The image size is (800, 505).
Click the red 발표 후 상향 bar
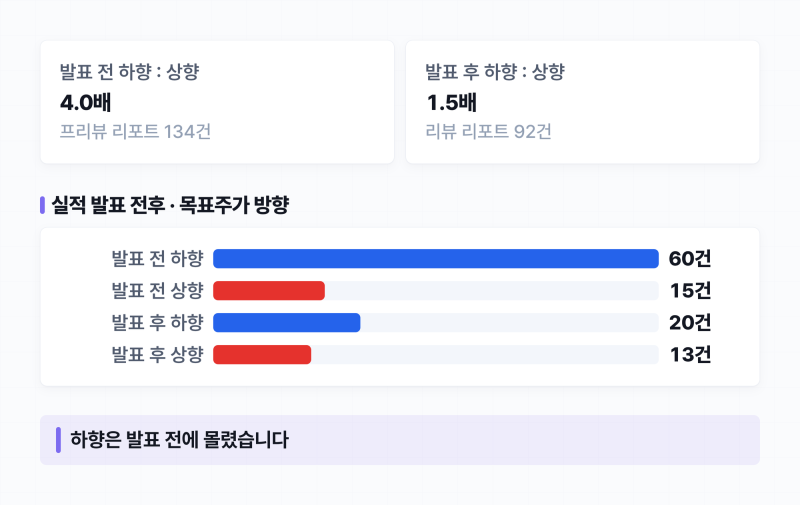click(x=262, y=355)
